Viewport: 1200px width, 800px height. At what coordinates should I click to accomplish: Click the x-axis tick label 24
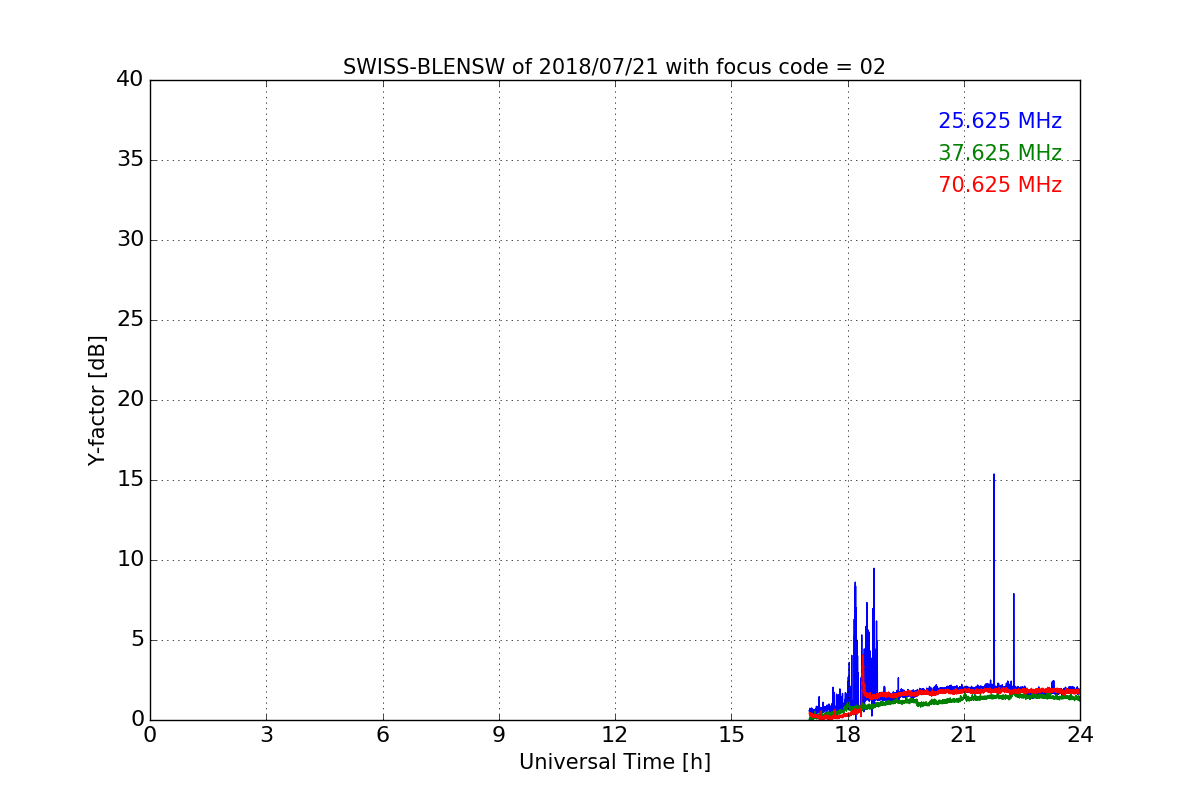coord(1079,734)
